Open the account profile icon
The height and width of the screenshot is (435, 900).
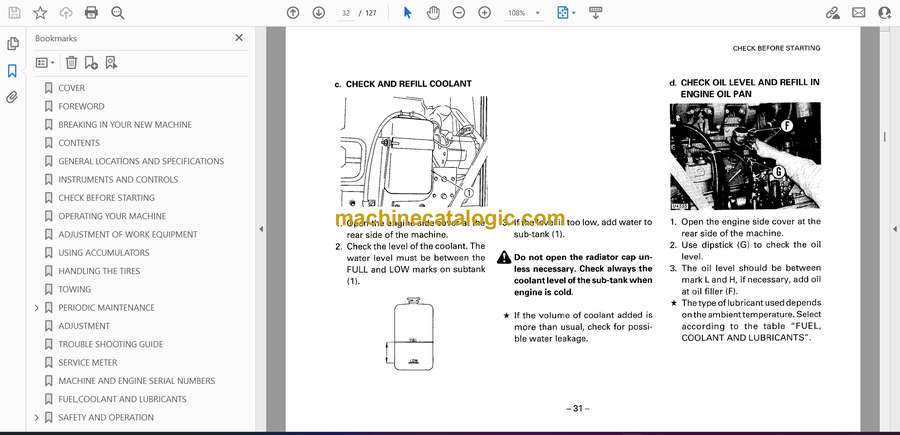tap(885, 13)
